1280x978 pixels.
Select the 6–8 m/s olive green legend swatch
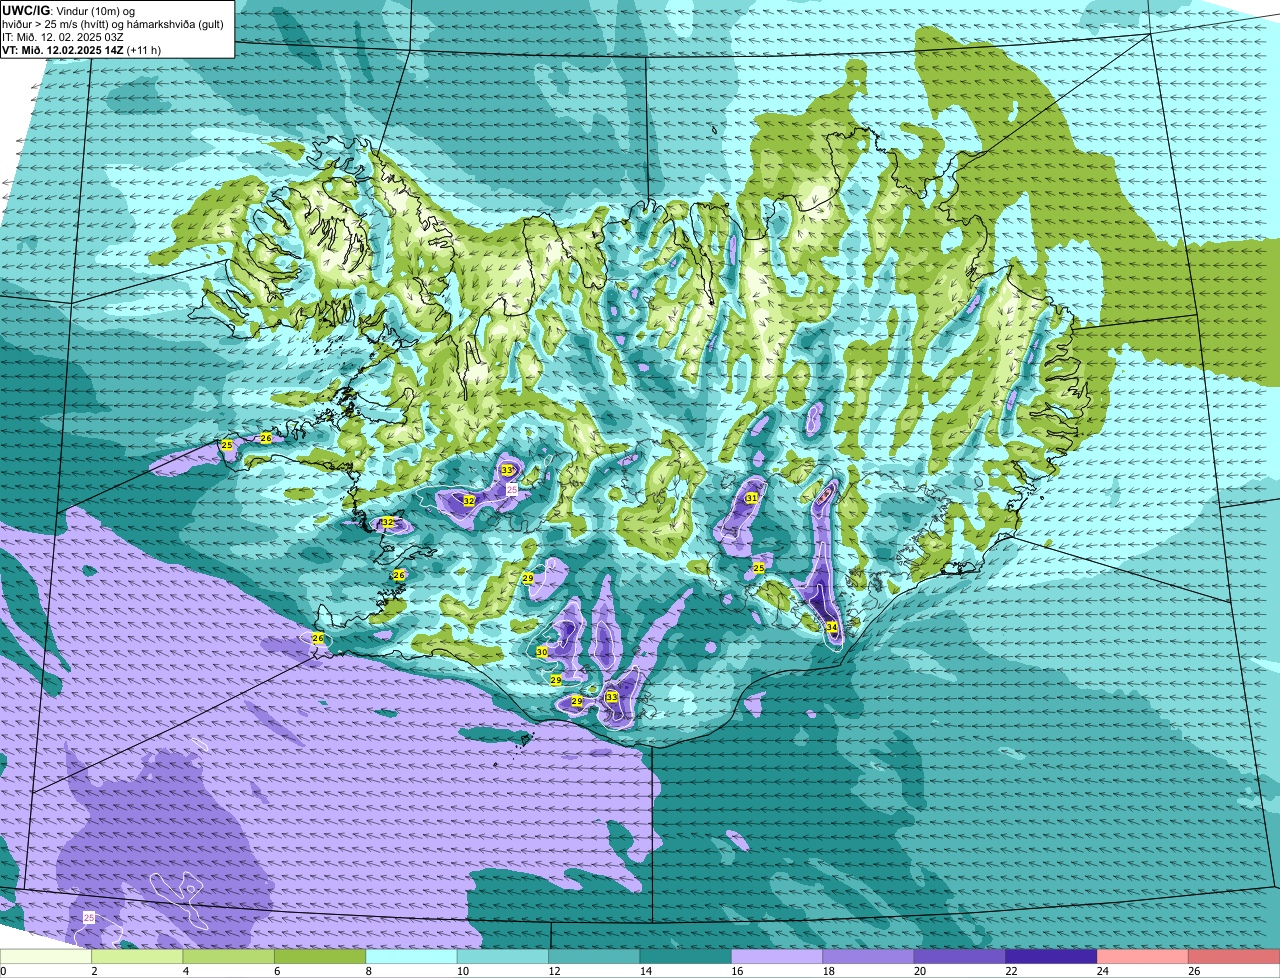[320, 956]
